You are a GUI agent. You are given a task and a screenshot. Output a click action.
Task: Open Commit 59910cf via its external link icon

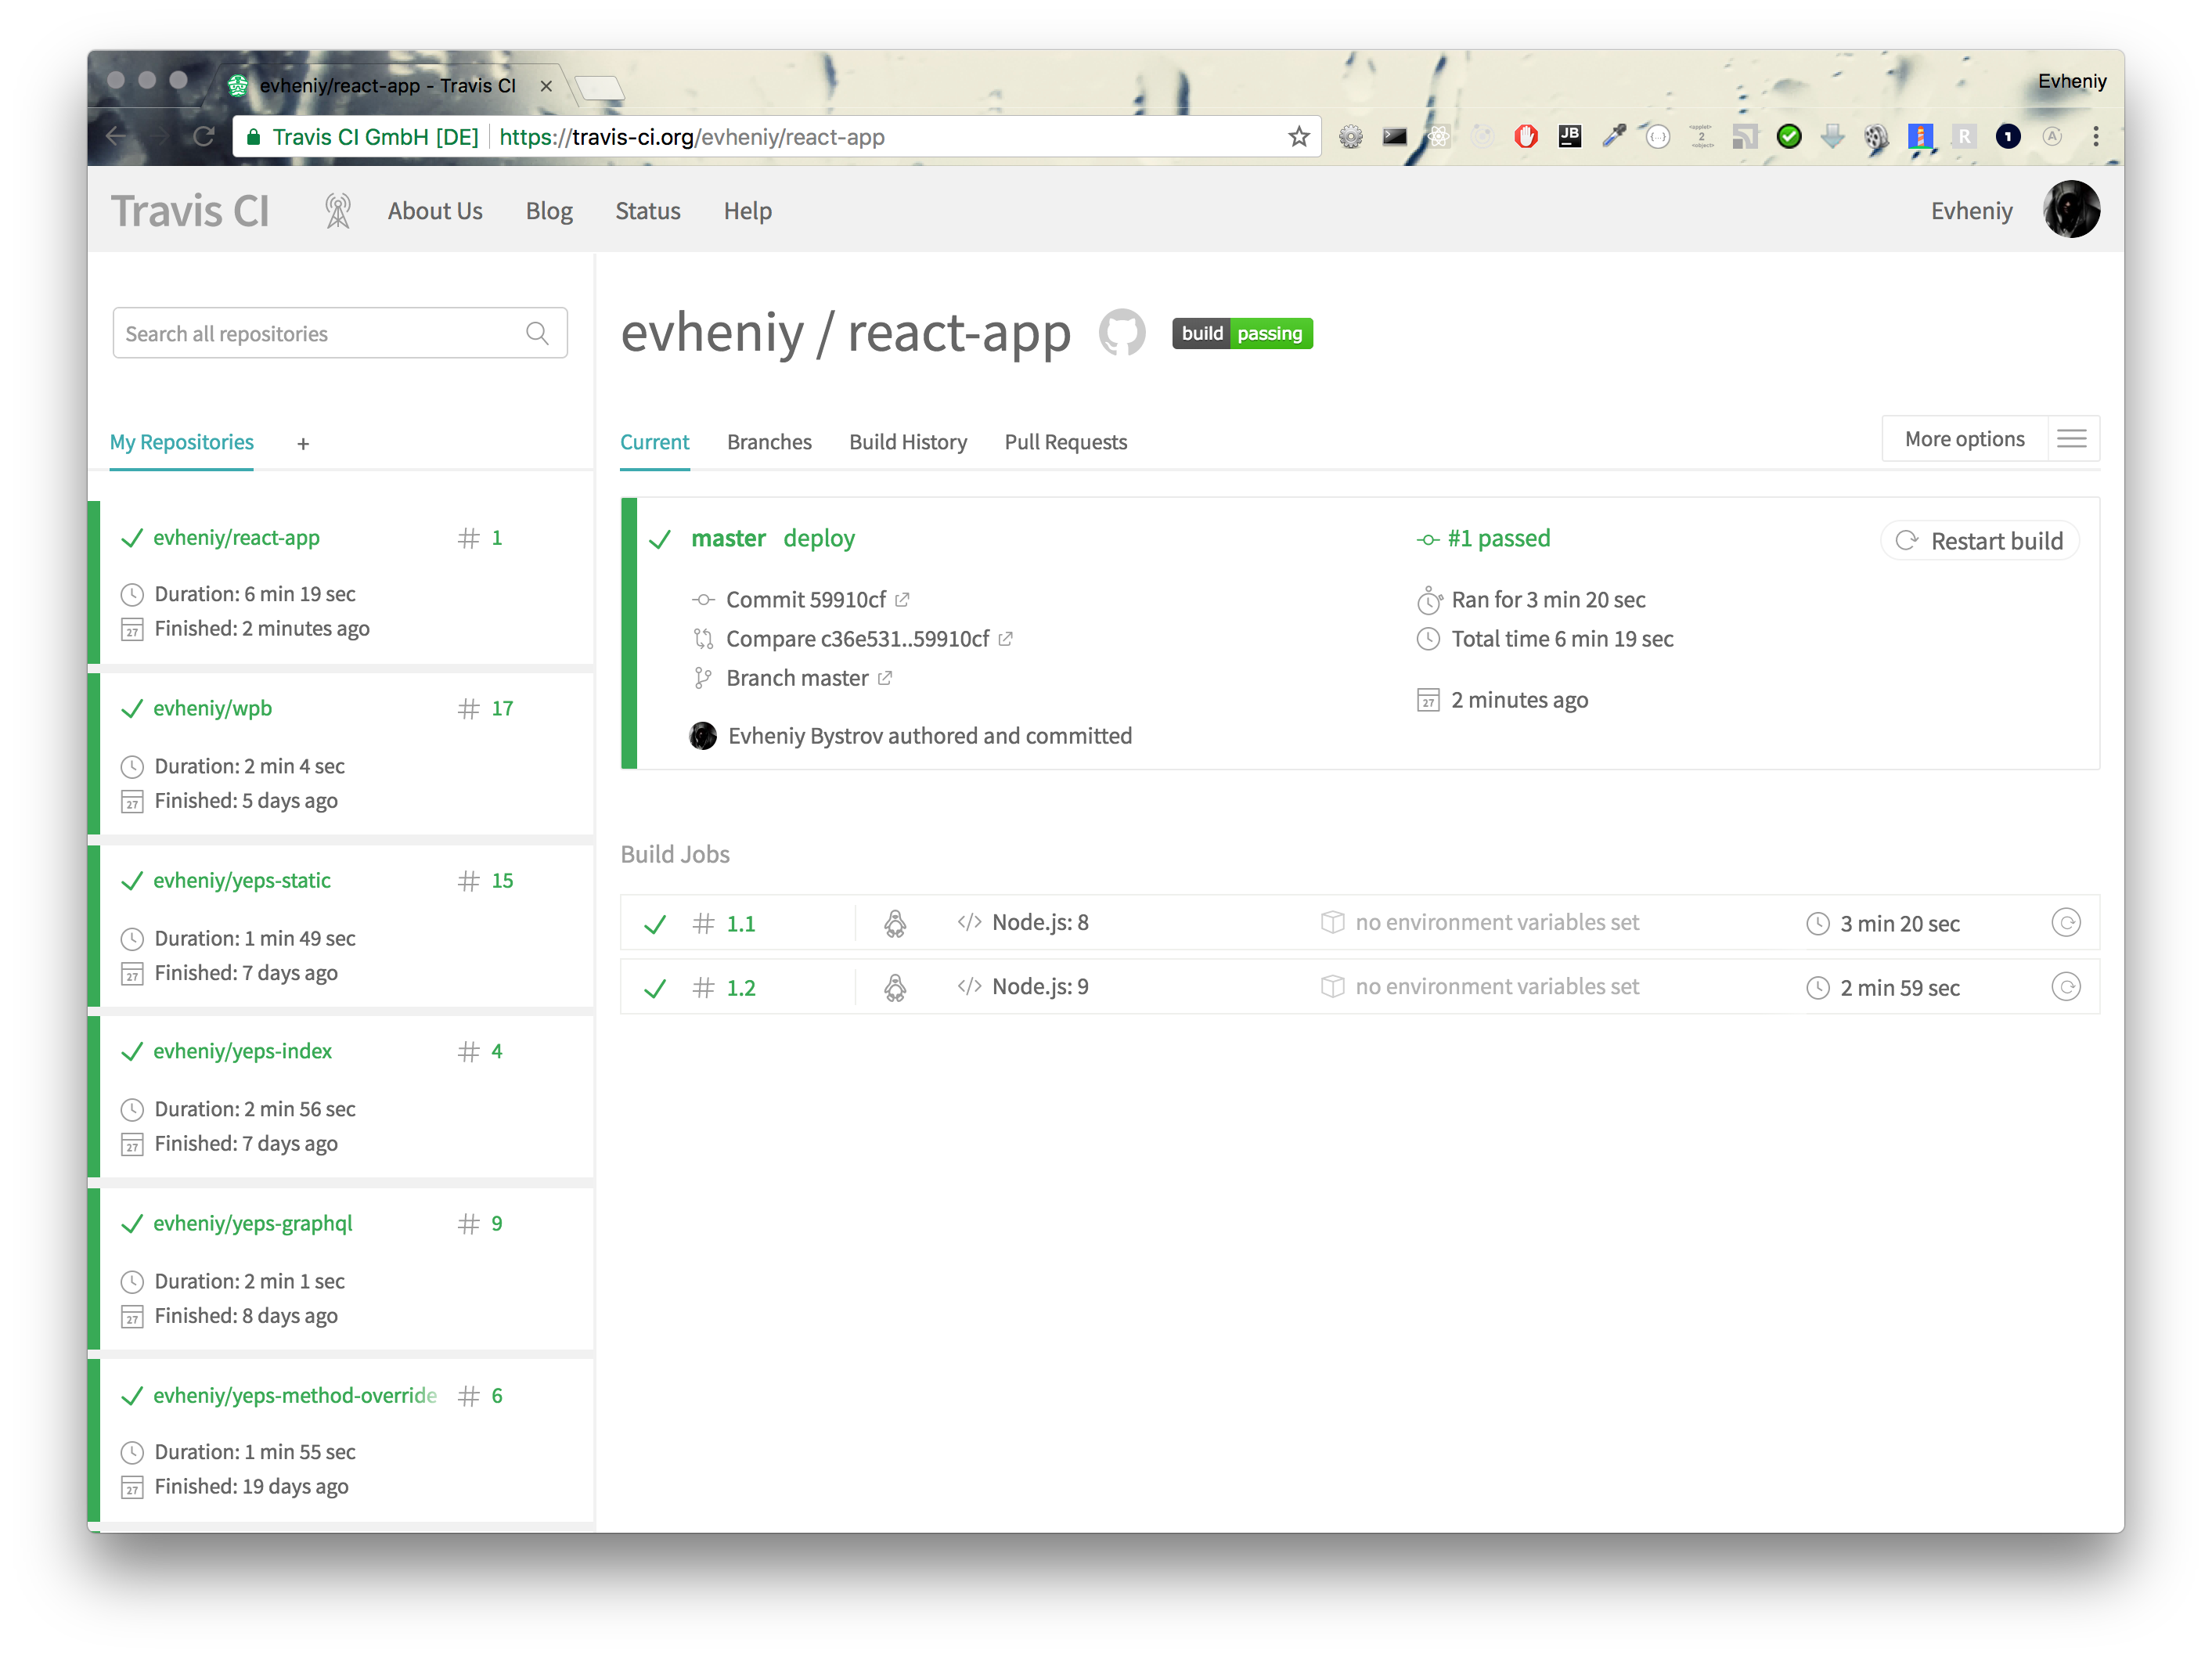point(903,599)
